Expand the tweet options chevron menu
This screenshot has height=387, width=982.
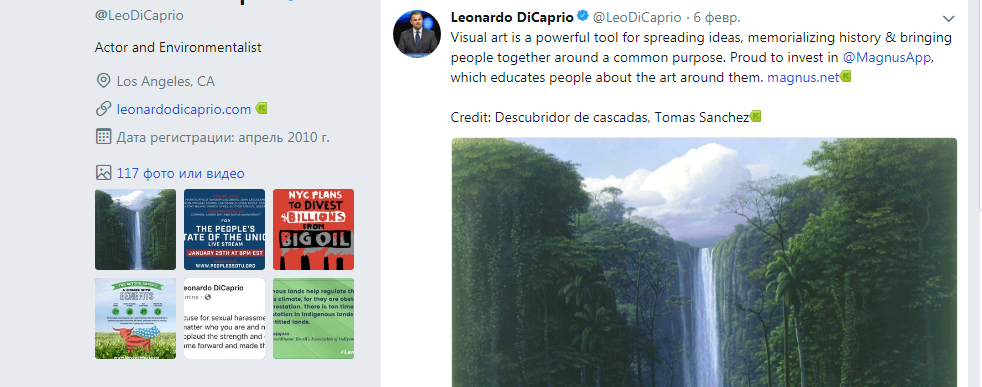point(949,19)
